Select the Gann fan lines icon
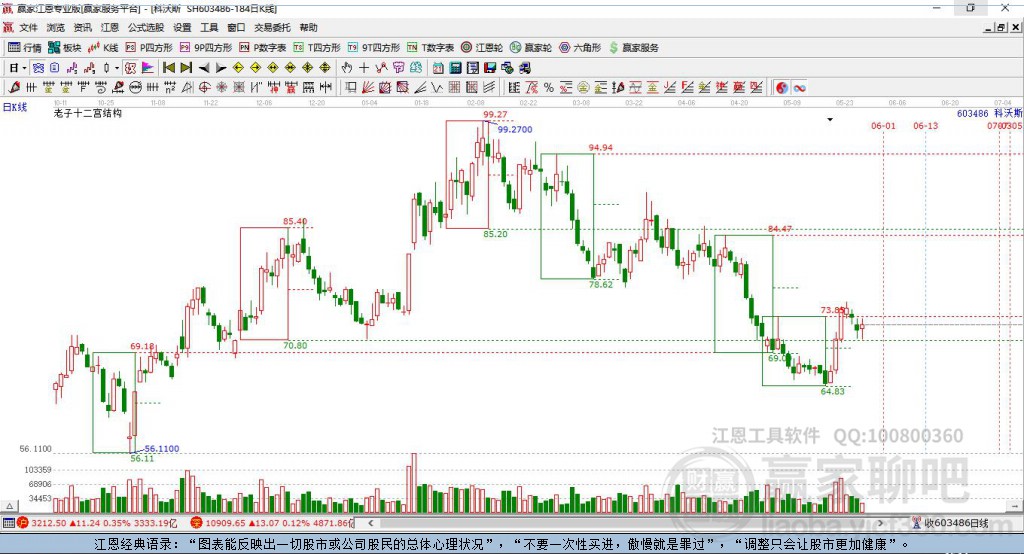This screenshot has height=554, width=1024. (x=369, y=87)
